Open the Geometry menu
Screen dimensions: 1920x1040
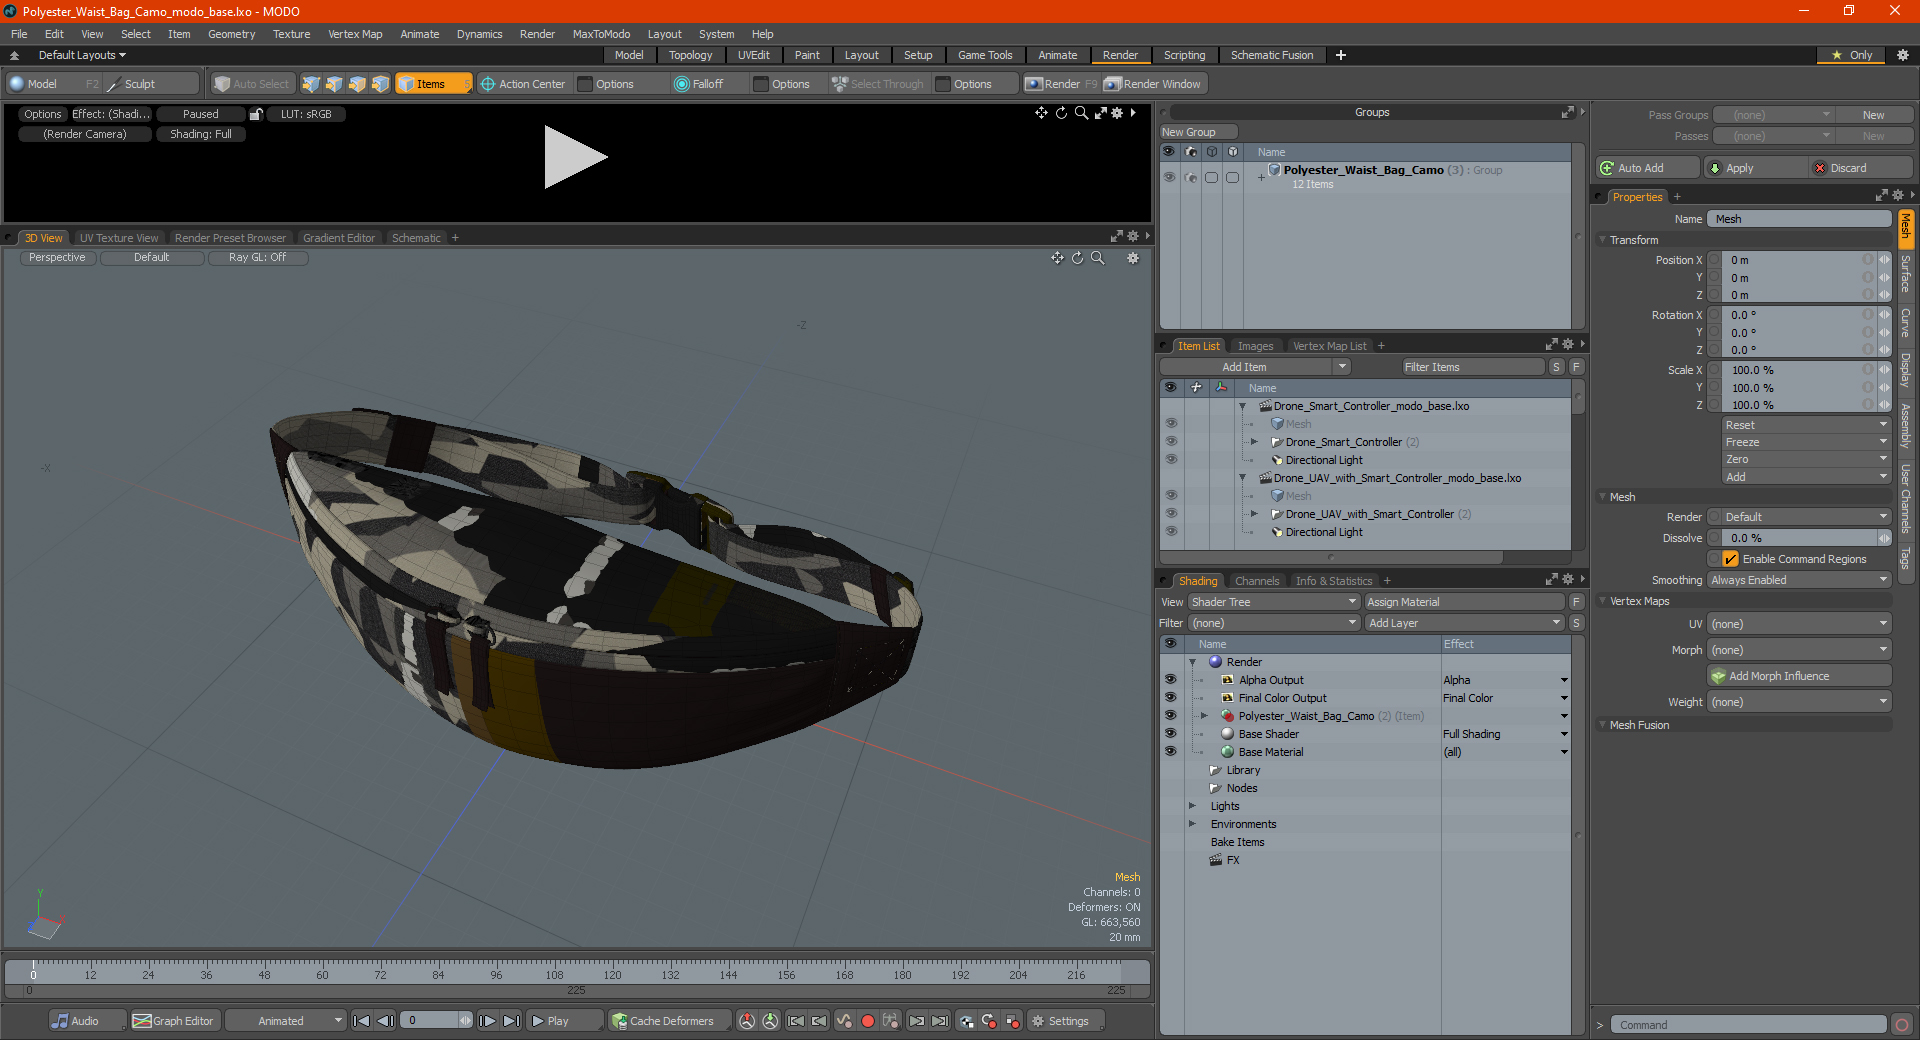click(231, 34)
